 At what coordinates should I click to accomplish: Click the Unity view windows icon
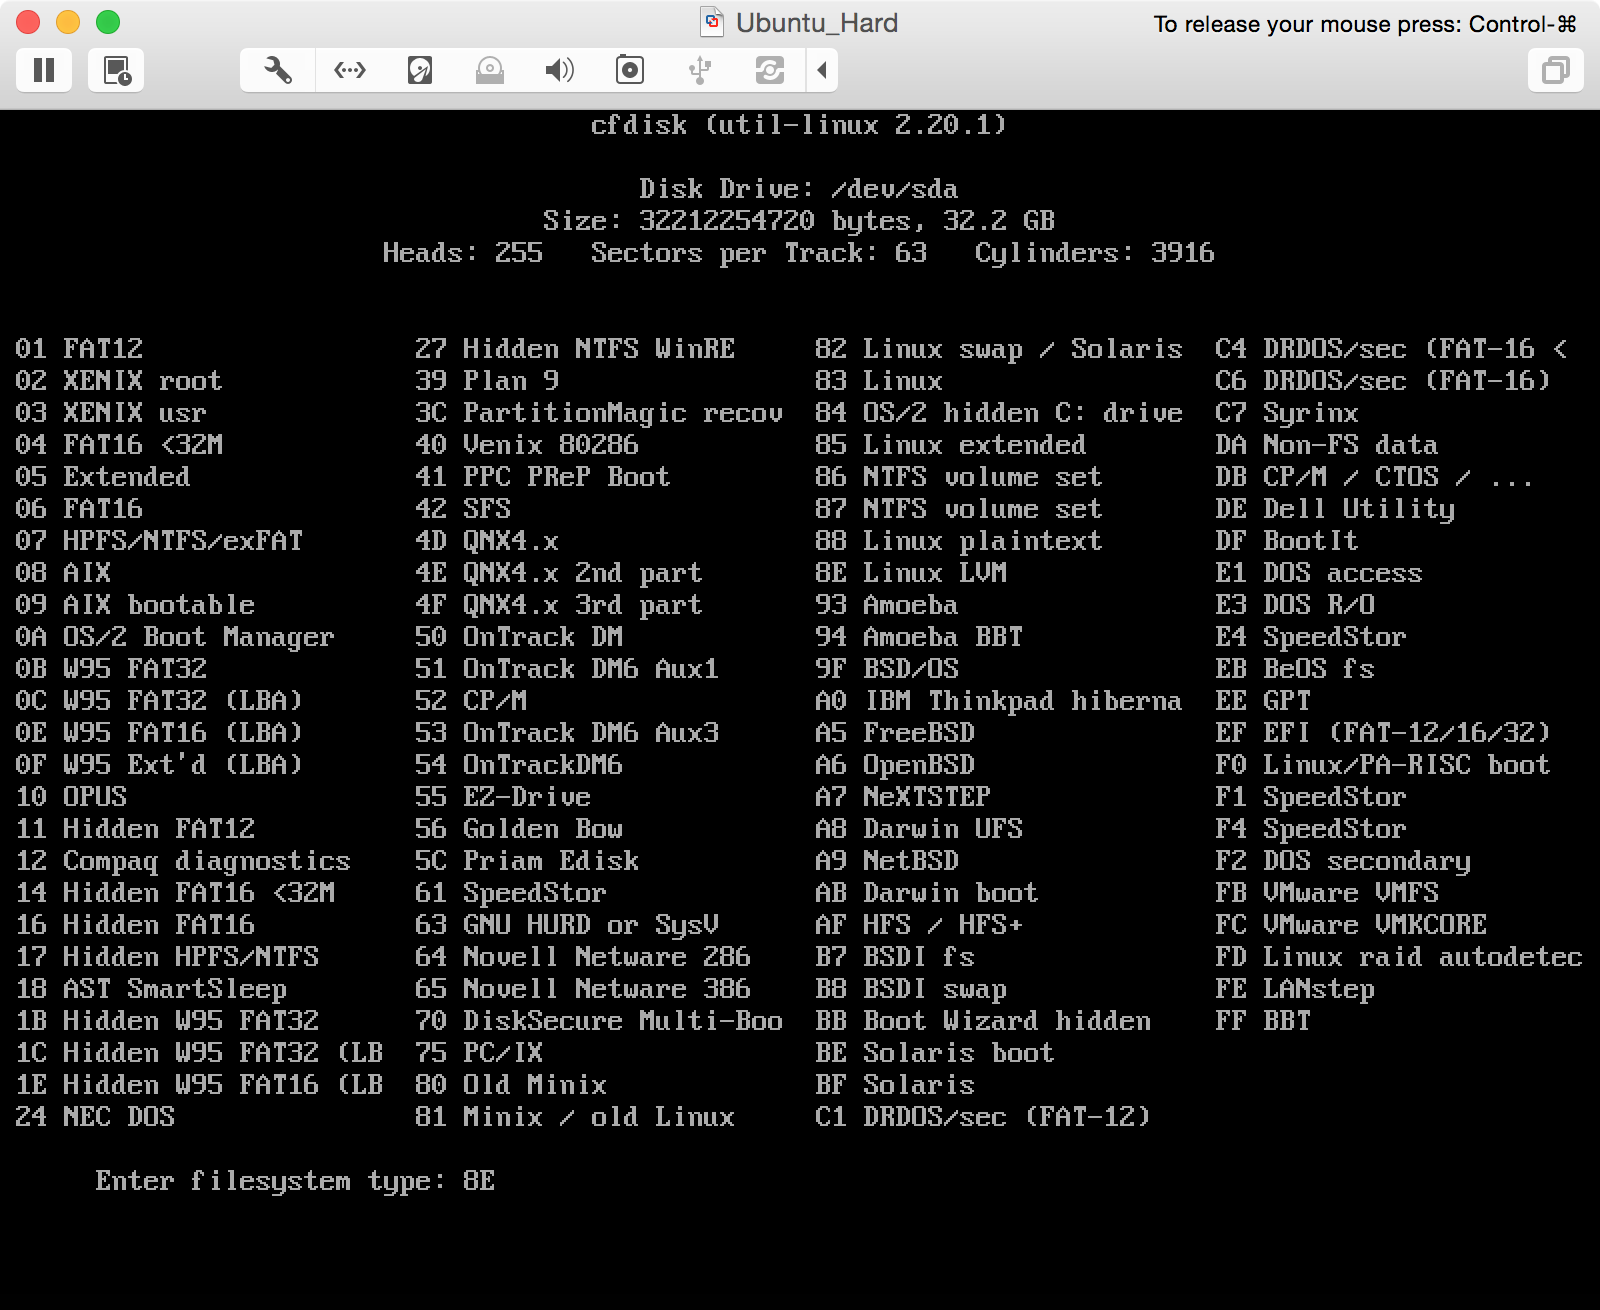point(1556,70)
